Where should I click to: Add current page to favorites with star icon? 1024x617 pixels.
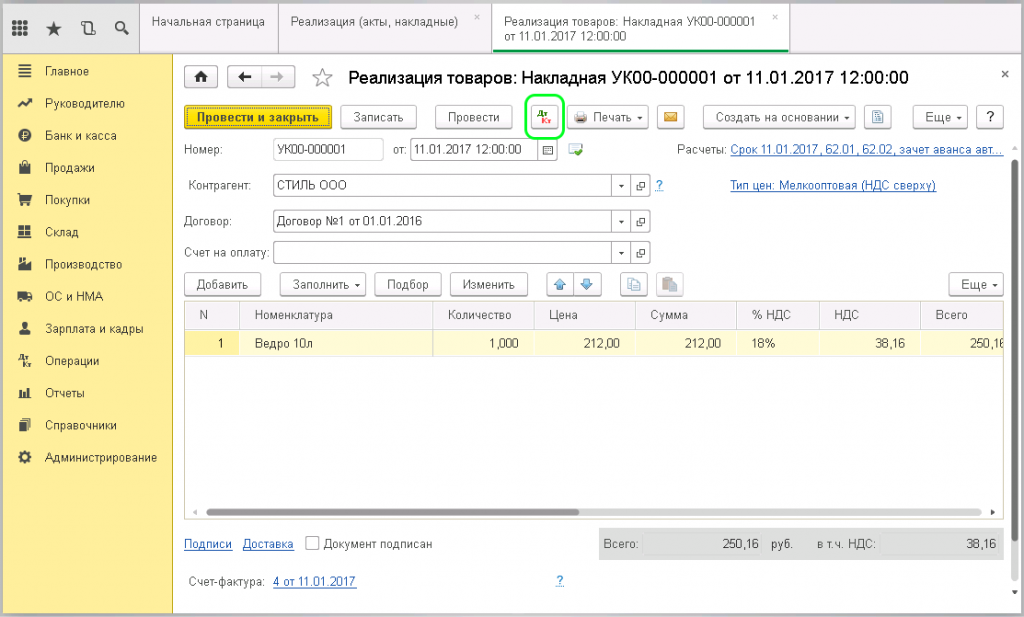(x=322, y=78)
